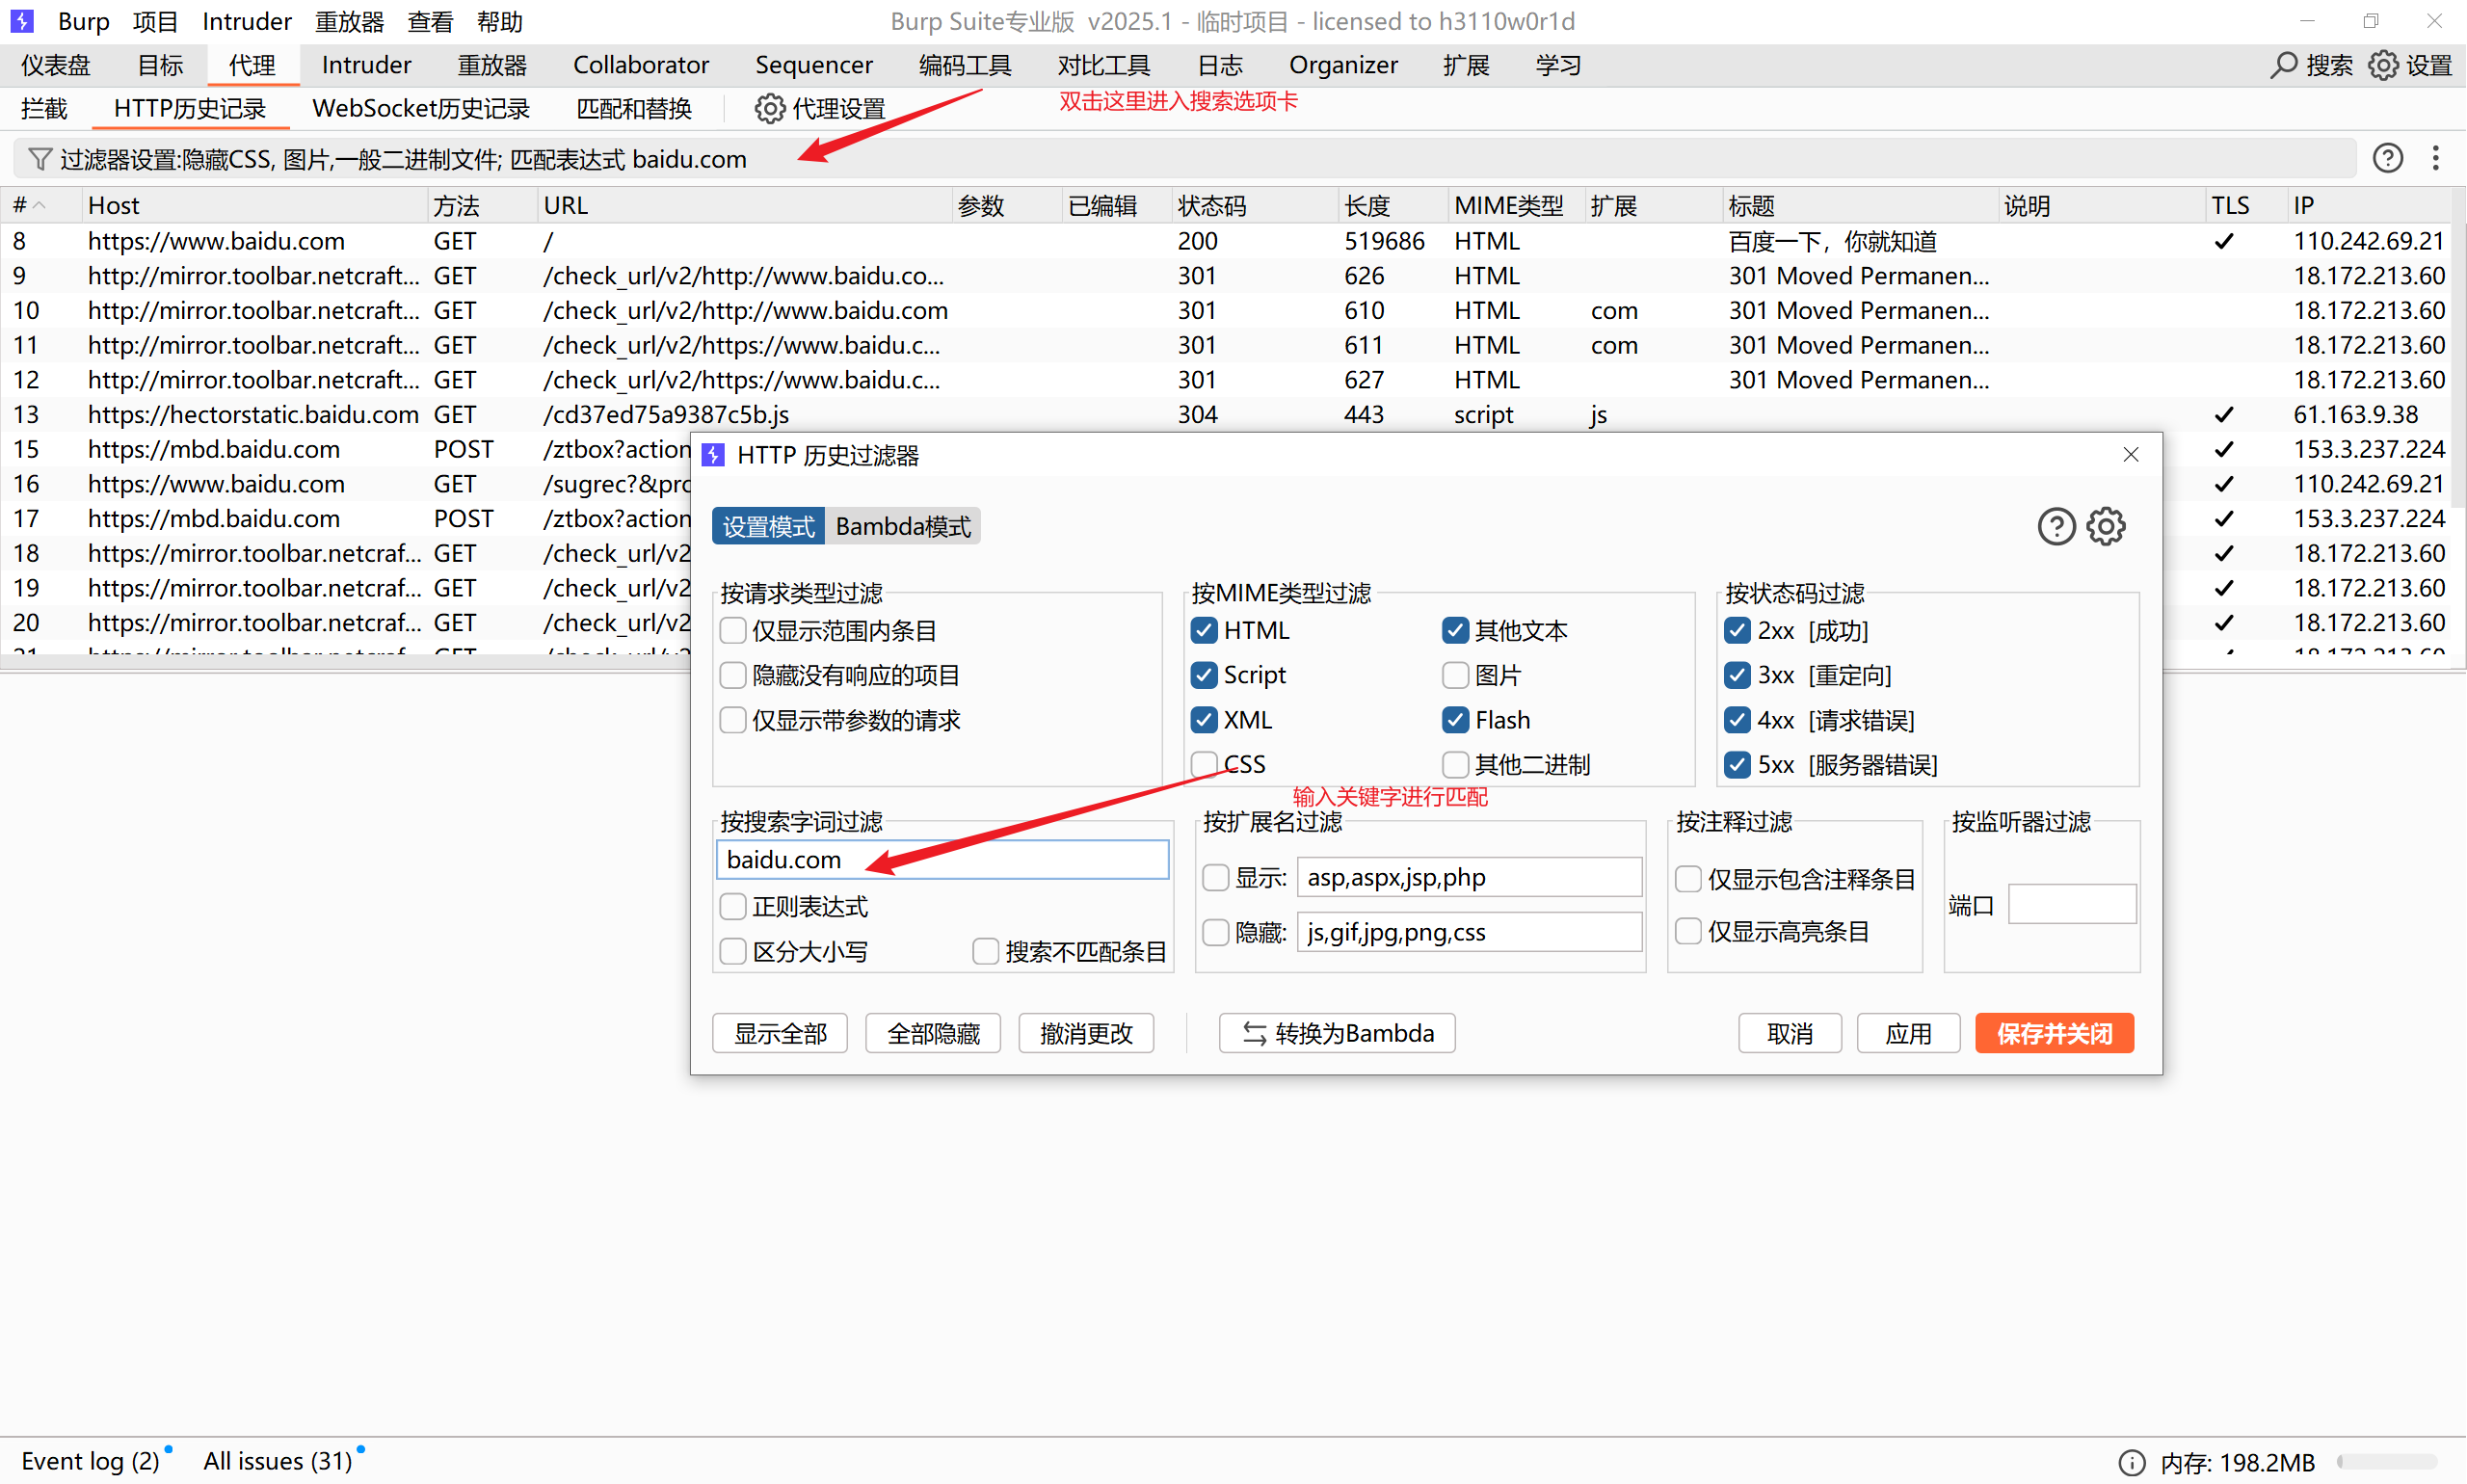2467x1484 pixels.
Task: Check the 正则表达式 option
Action: click(x=732, y=906)
